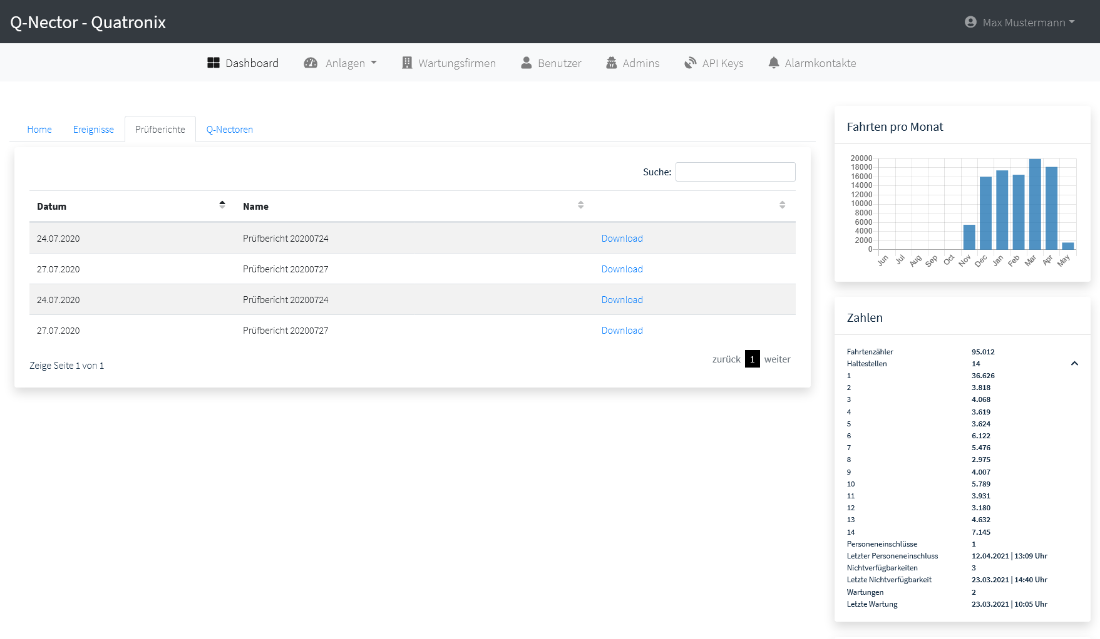Download the last Prüfbericht 20200727 row
1100x639 pixels.
tap(622, 330)
